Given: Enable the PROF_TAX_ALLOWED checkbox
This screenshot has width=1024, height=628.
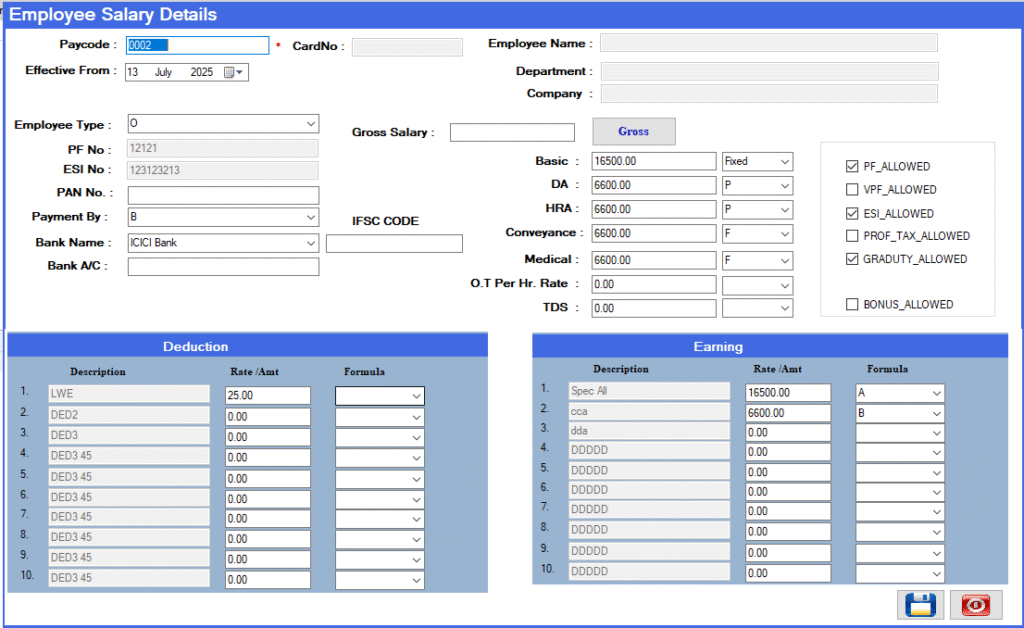Looking at the screenshot, I should pyautogui.click(x=852, y=236).
